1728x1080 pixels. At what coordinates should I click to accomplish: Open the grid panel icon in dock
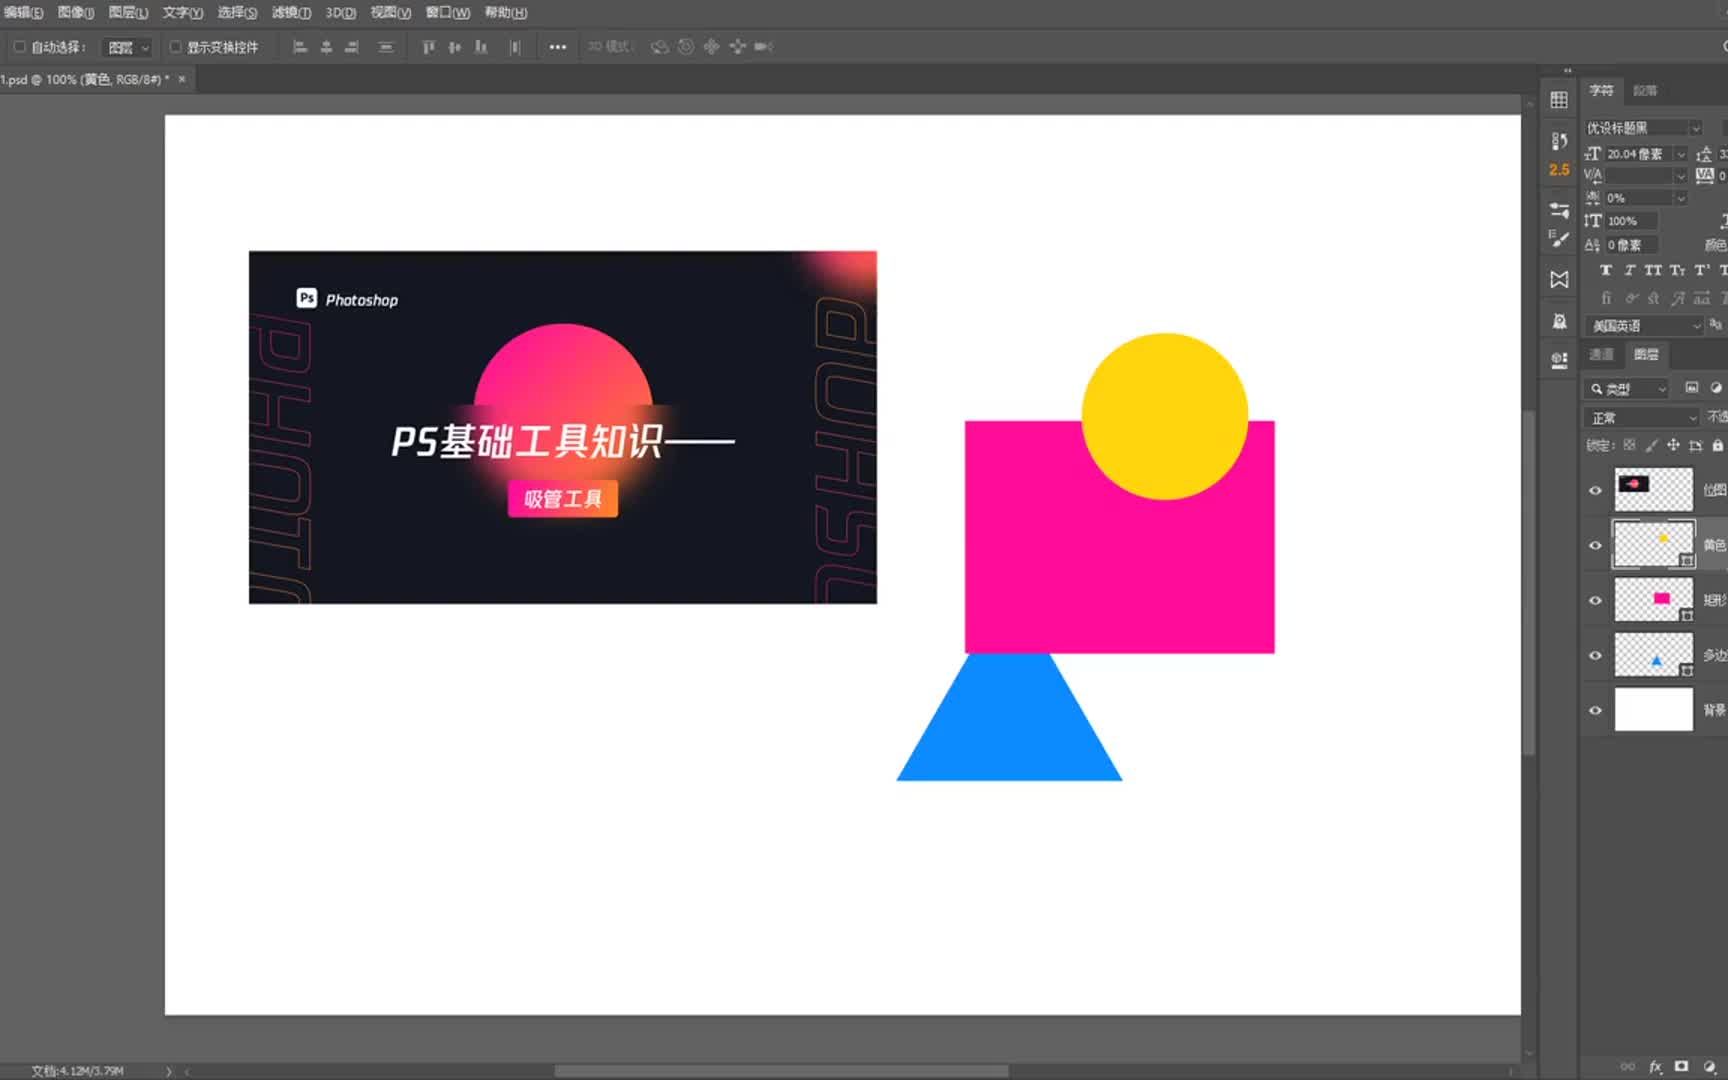(1559, 100)
